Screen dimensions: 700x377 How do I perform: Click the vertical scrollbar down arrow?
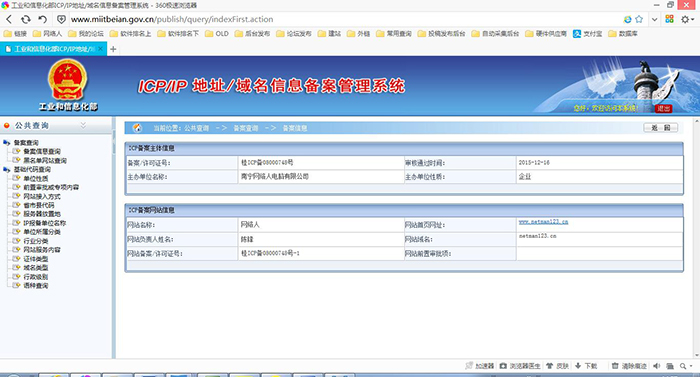697,355
